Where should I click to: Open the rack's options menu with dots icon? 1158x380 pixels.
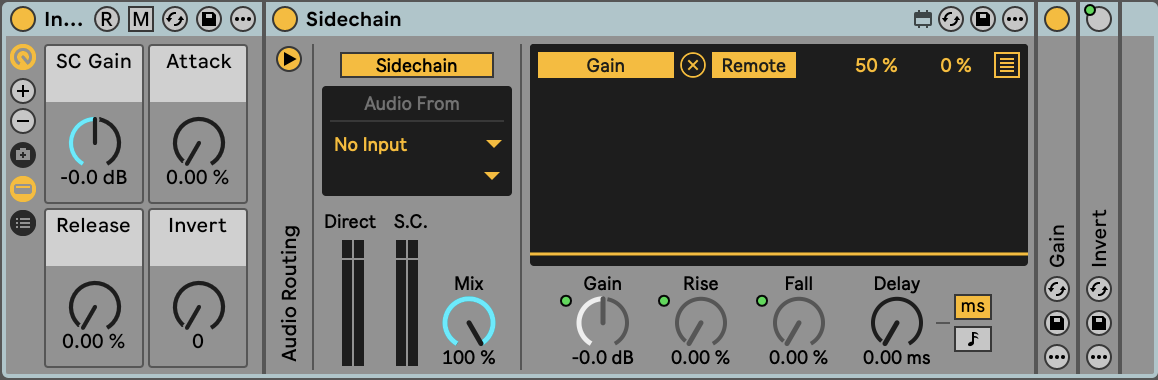243,20
